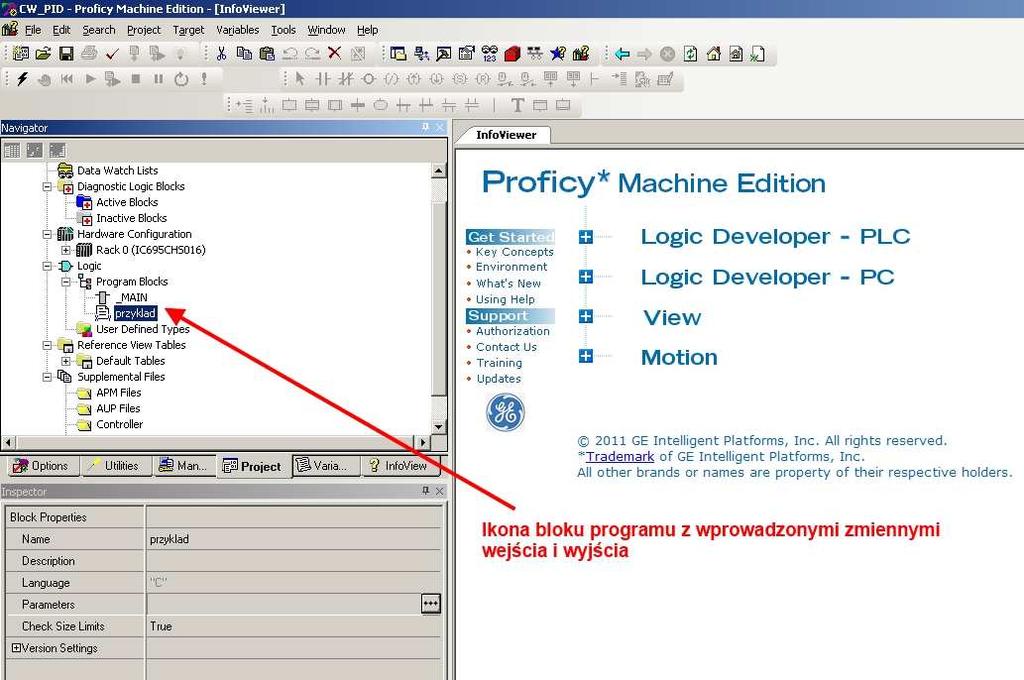Expand Logic Developer - PC section
This screenshot has height=680, width=1024.
coord(586,277)
